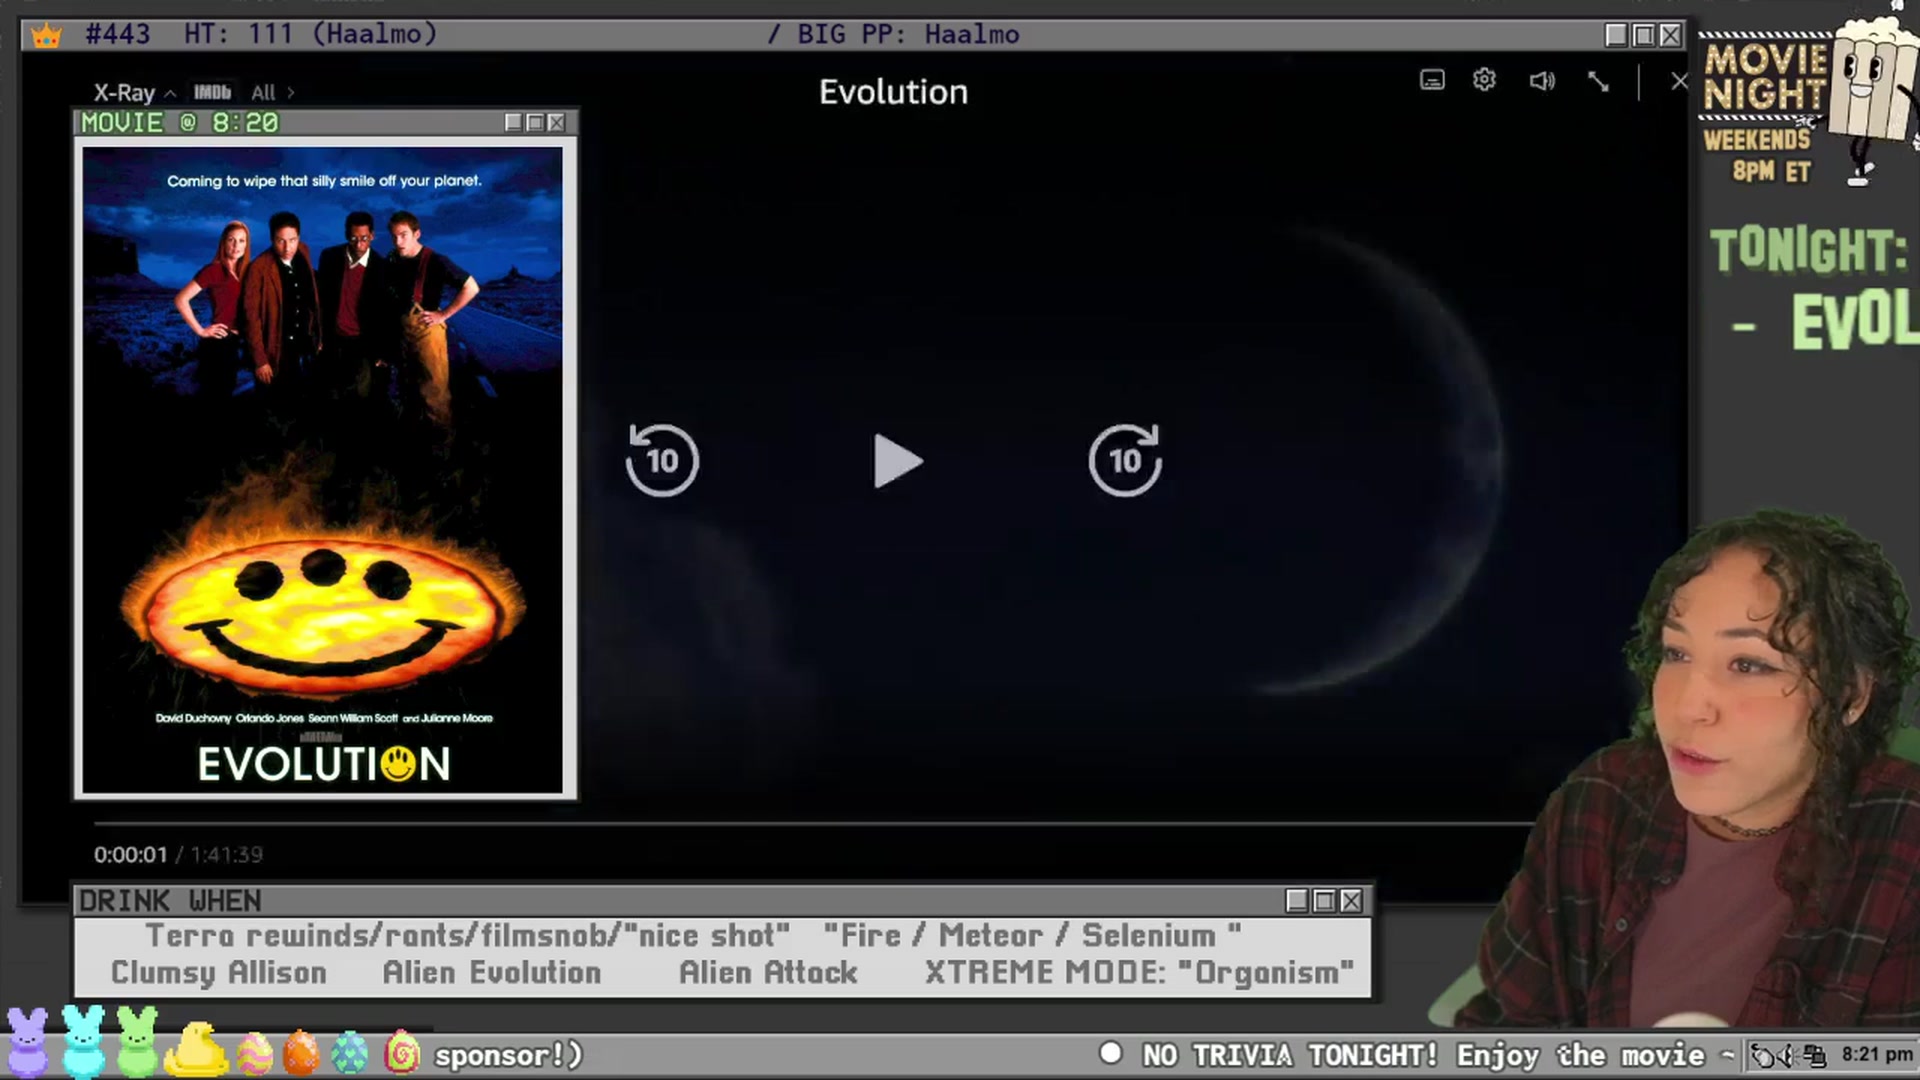
Task: Click the IMDb logo
Action: tap(212, 92)
